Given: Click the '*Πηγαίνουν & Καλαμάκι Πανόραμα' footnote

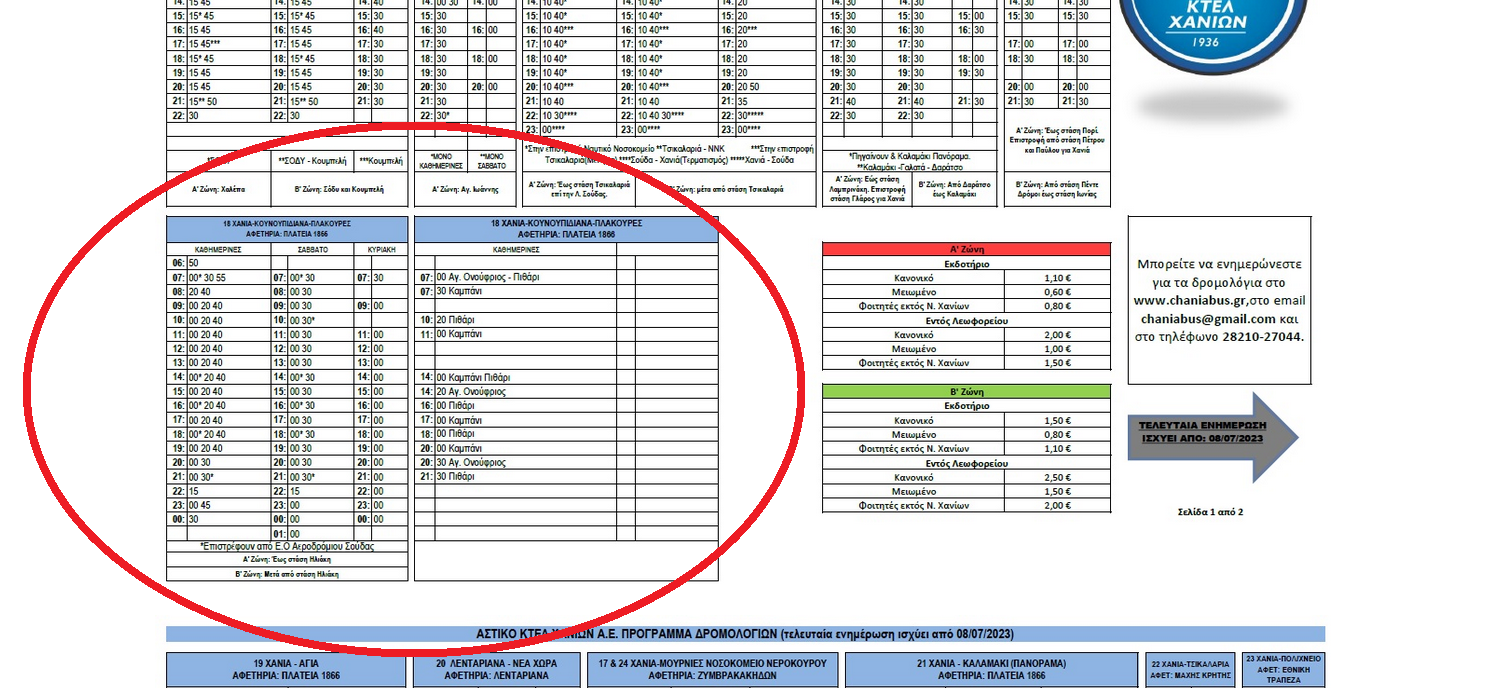Looking at the screenshot, I should click(909, 157).
